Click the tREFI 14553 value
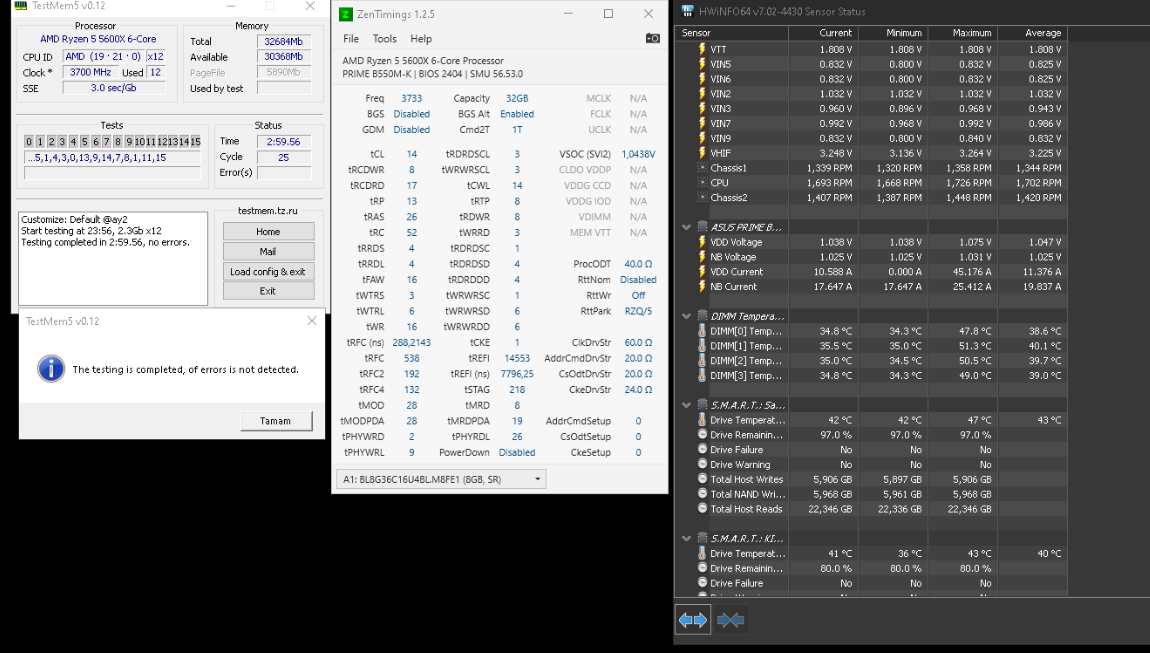 tap(517, 358)
